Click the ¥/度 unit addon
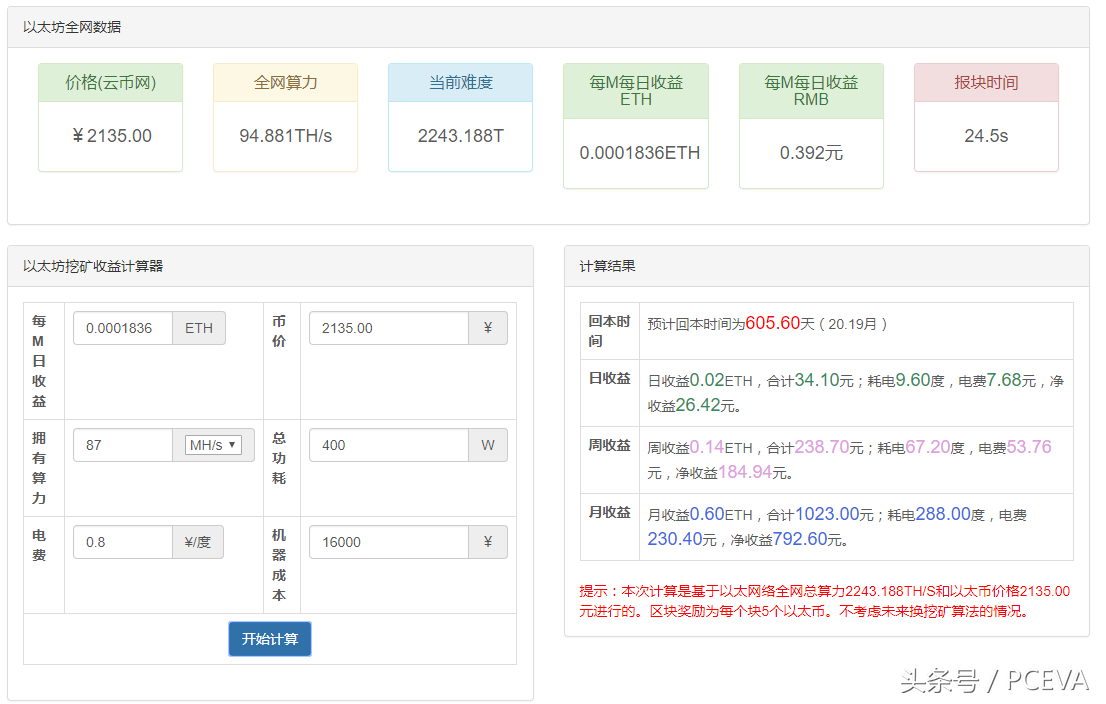This screenshot has width=1106, height=704. (x=198, y=542)
